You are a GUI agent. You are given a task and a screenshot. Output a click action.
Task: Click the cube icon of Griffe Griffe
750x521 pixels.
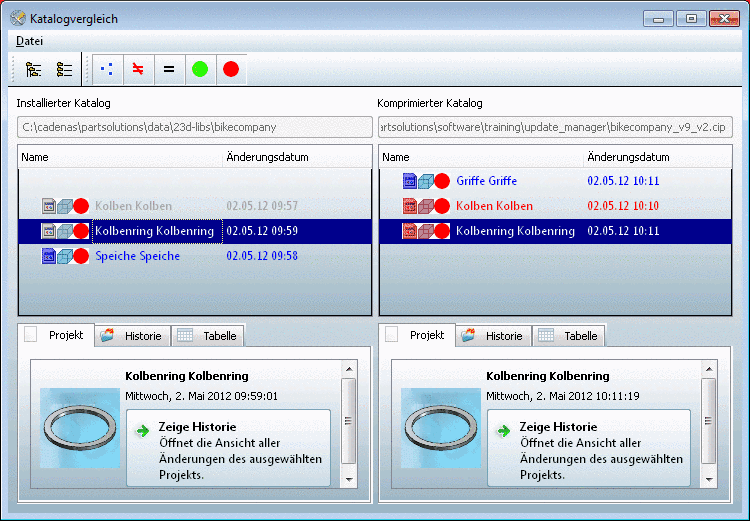tap(426, 181)
